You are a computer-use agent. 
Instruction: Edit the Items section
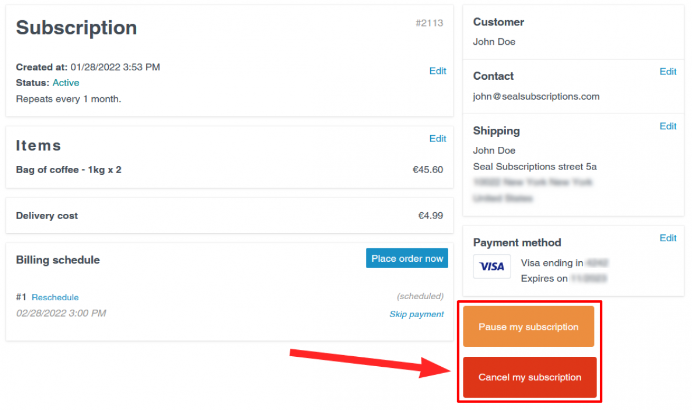437,139
